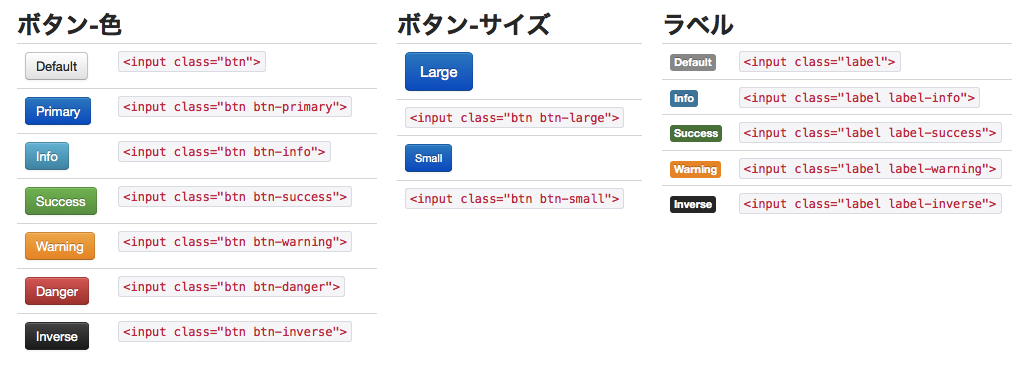This screenshot has width=1030, height=370.
Task: Select the light-blue Info button
Action: click(x=47, y=156)
